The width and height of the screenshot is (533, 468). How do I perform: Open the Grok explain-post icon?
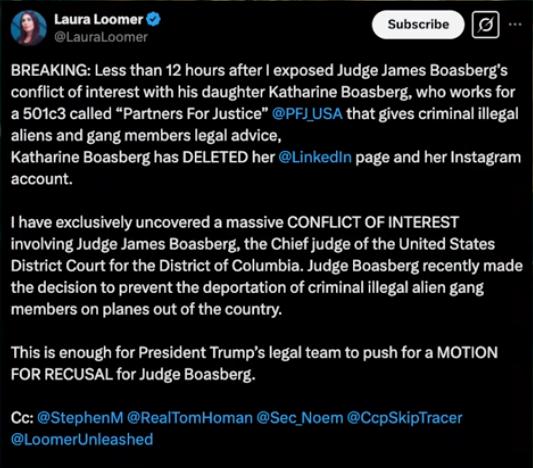coord(485,24)
